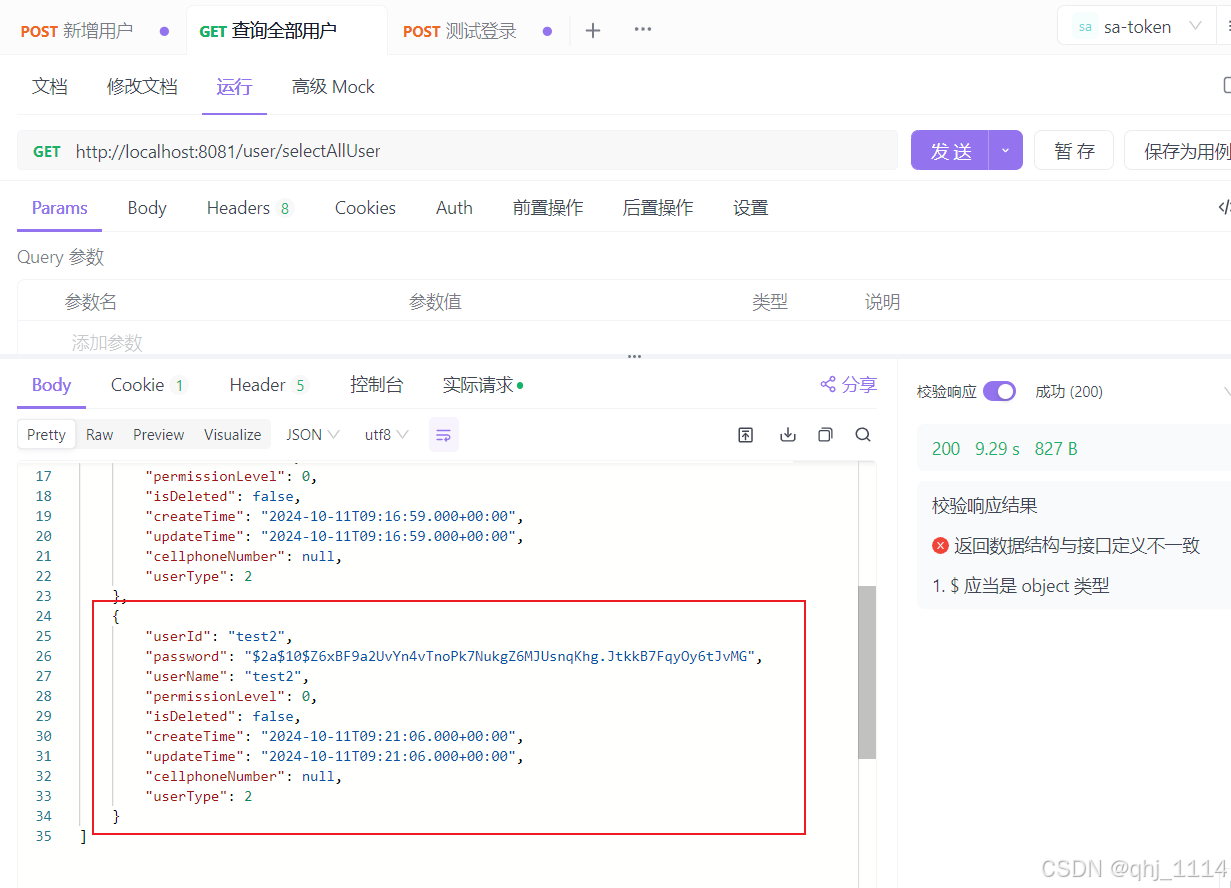This screenshot has height=888, width=1231.
Task: Open the 高级 Mock tab
Action: 333,87
